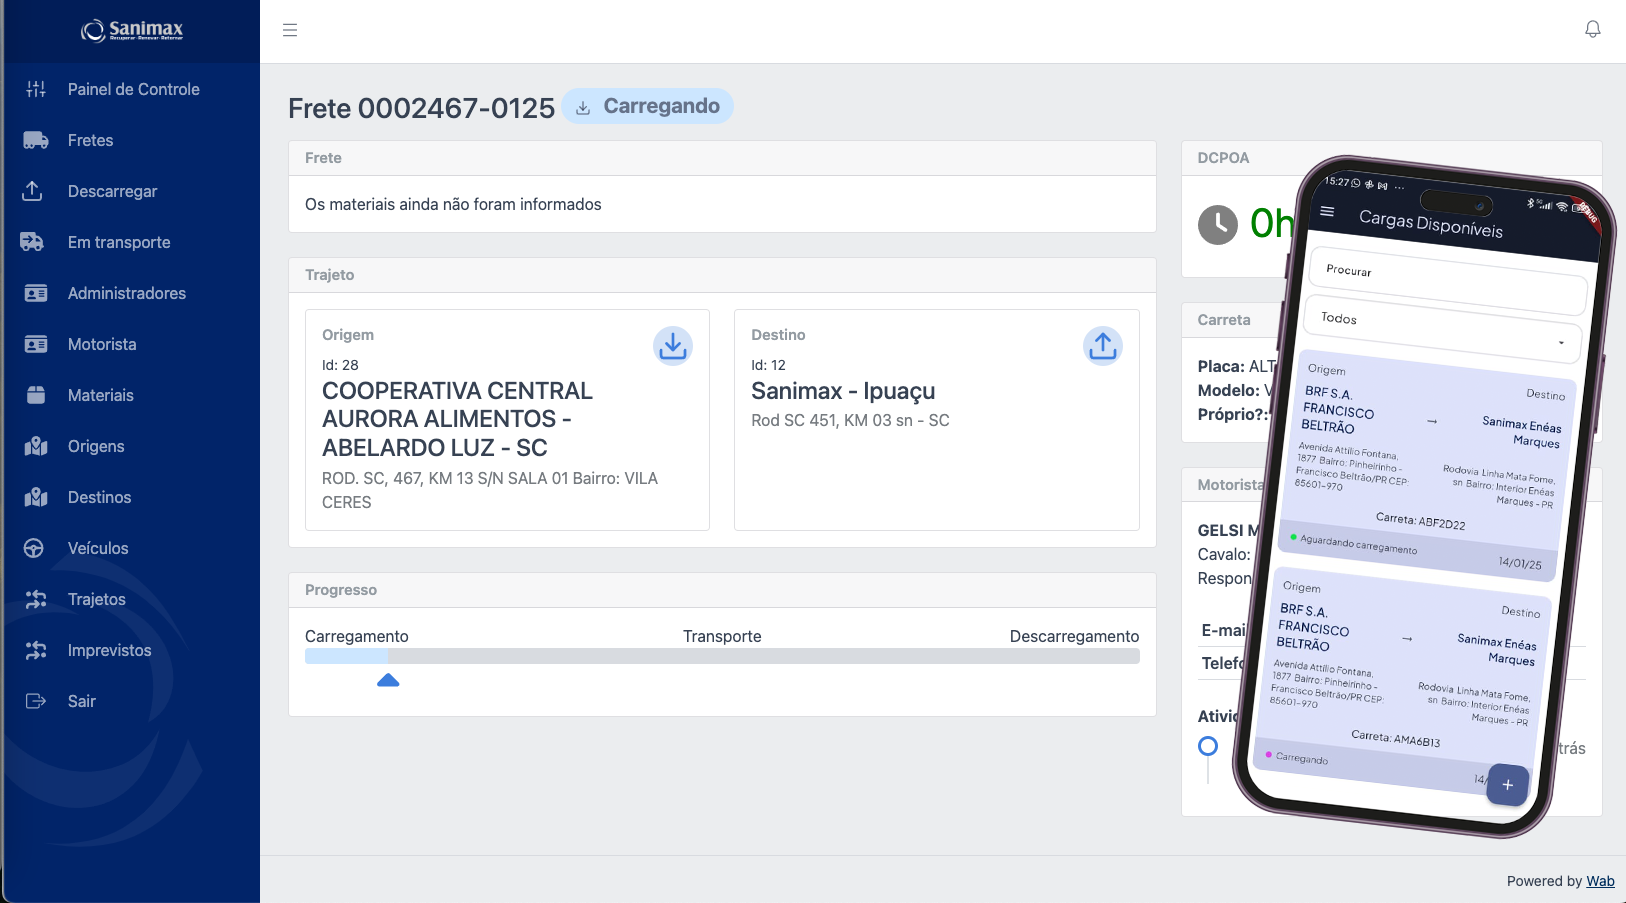The height and width of the screenshot is (903, 1626).
Task: Click the Origem download circle icon
Action: point(673,346)
